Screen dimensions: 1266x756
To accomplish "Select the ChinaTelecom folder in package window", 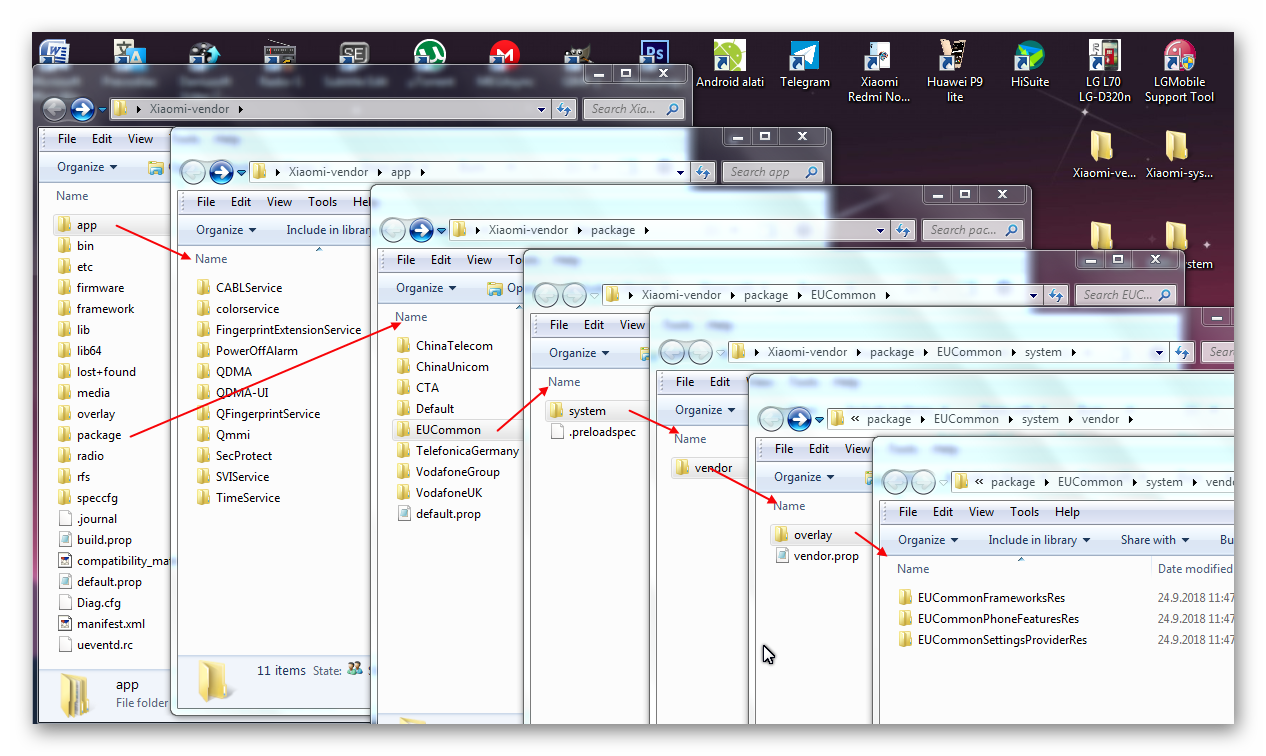I will [x=444, y=346].
